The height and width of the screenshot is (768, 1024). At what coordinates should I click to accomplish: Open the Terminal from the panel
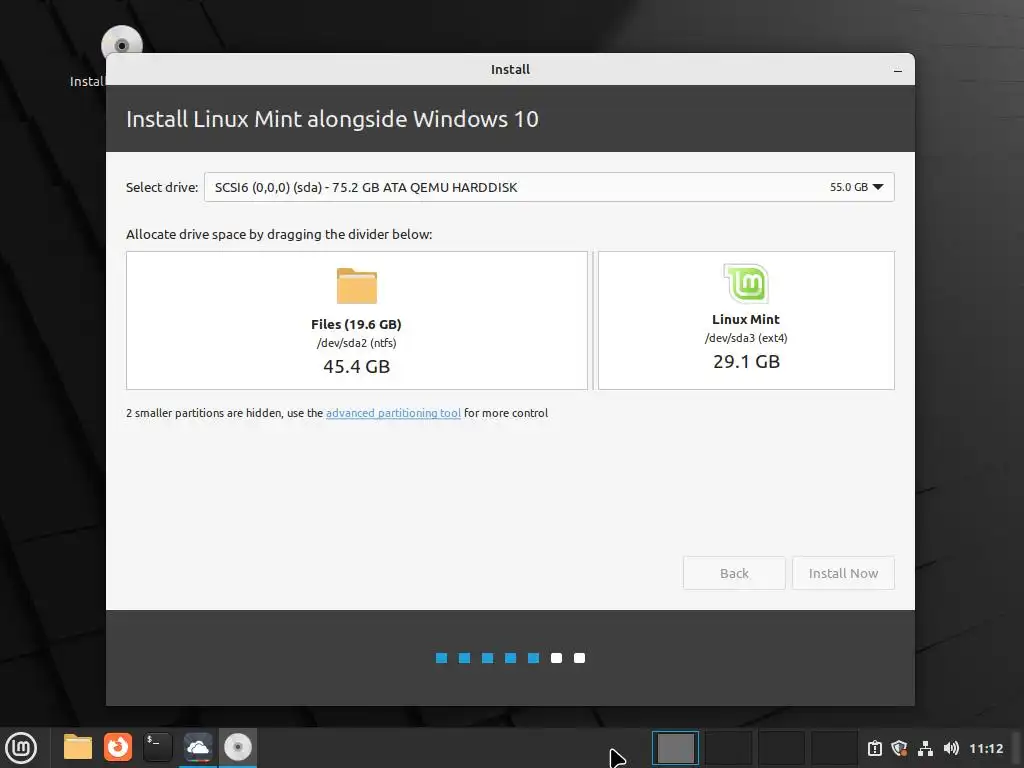click(157, 746)
